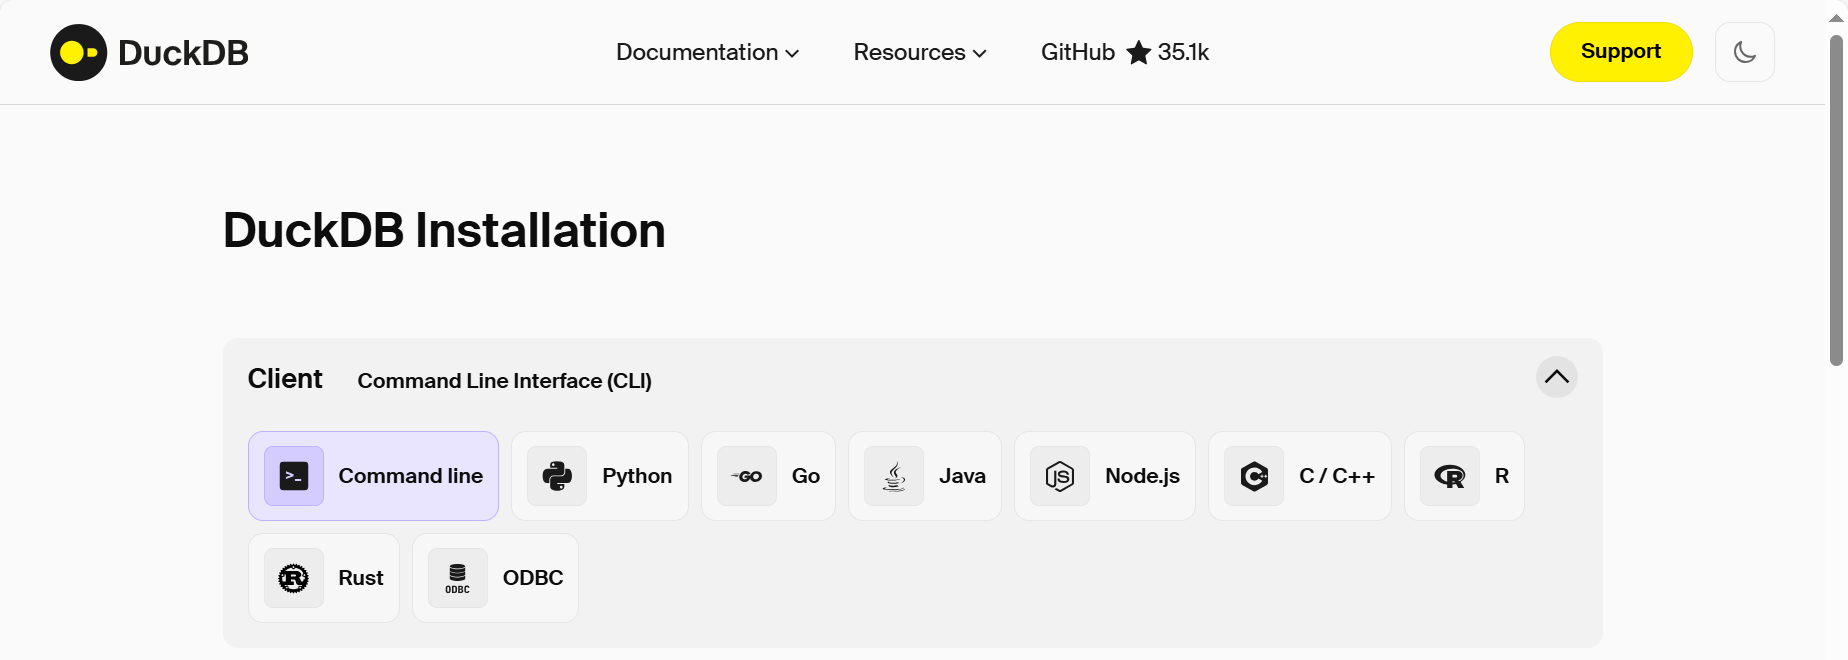Click the Rust gear logo icon
This screenshot has height=660, width=1848.
294,578
